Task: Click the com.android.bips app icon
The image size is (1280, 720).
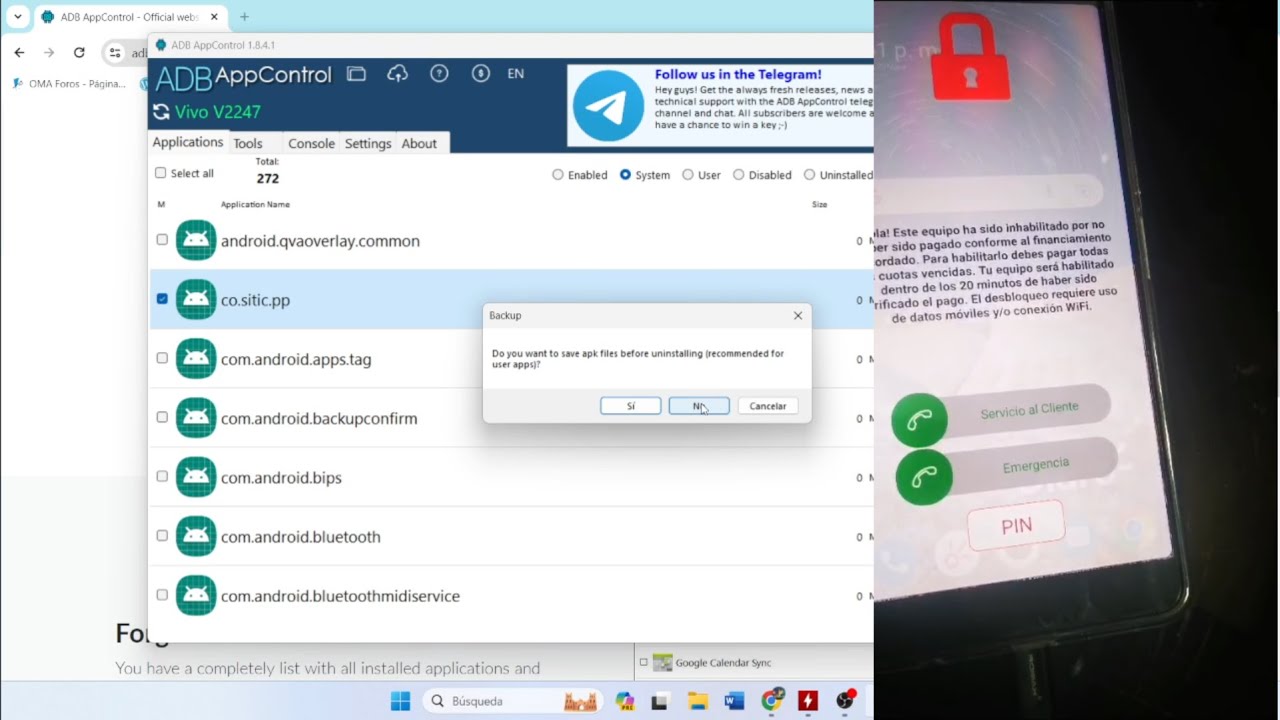Action: point(196,477)
